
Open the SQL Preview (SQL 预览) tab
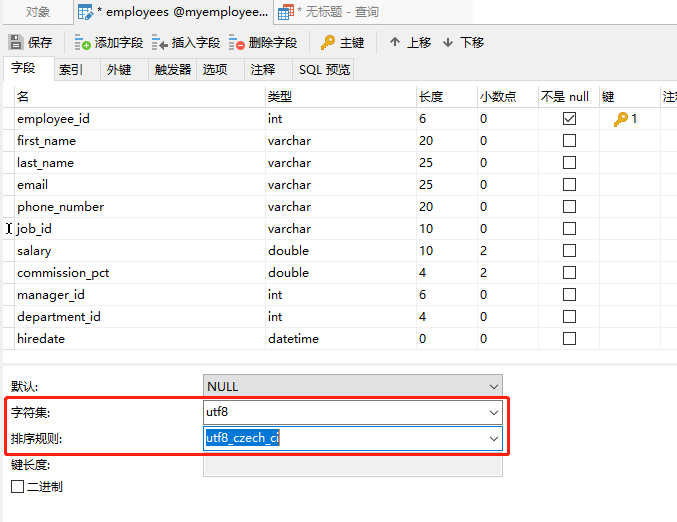(324, 70)
